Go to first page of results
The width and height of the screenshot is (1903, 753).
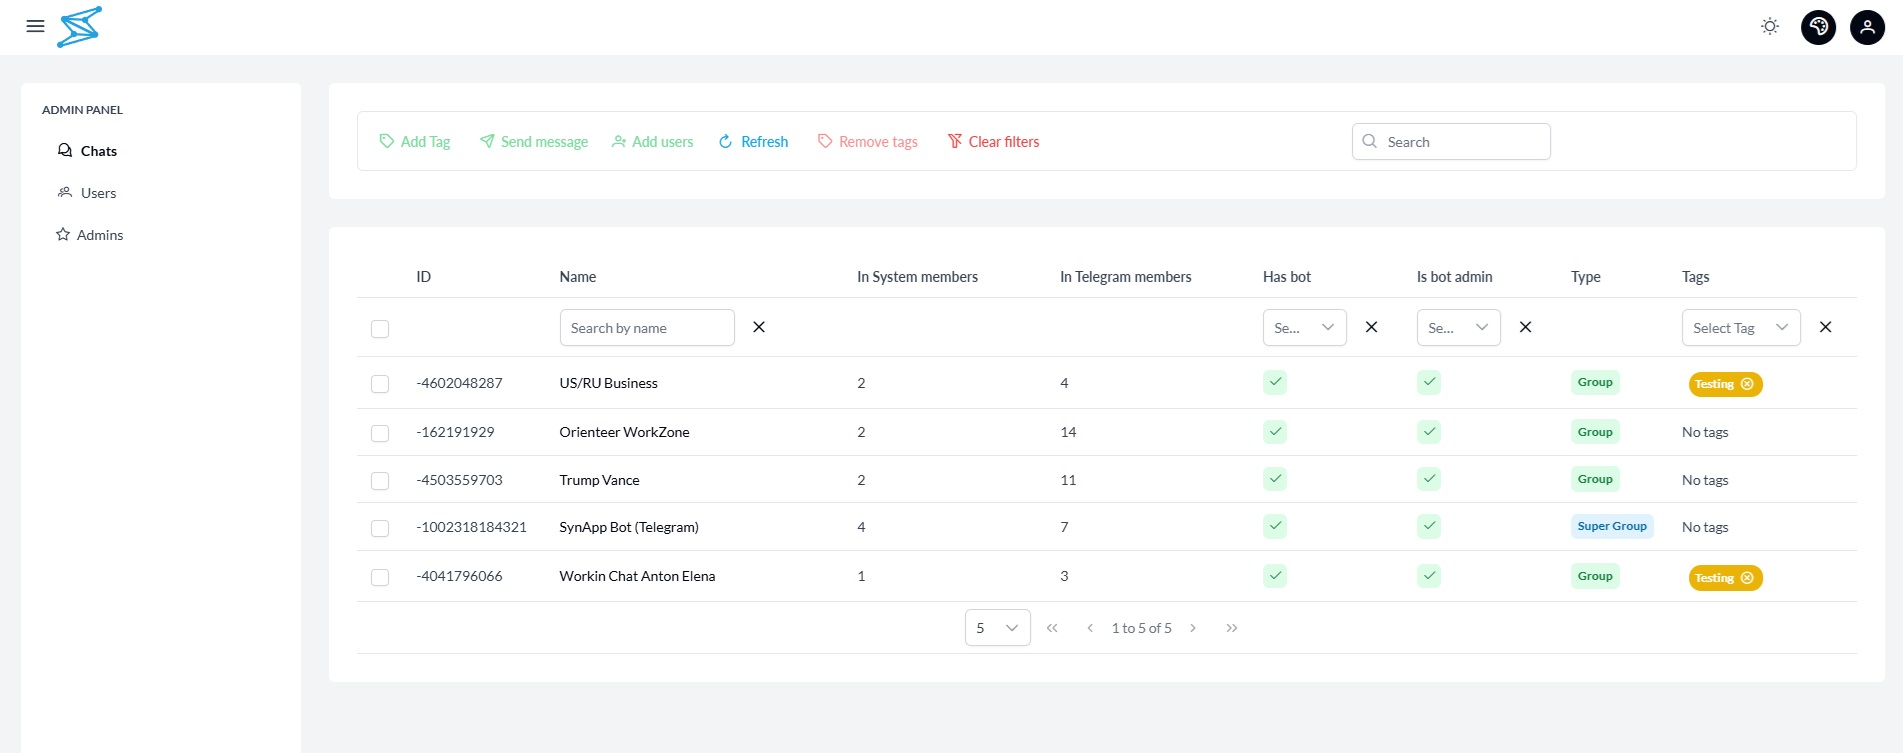coord(1052,628)
